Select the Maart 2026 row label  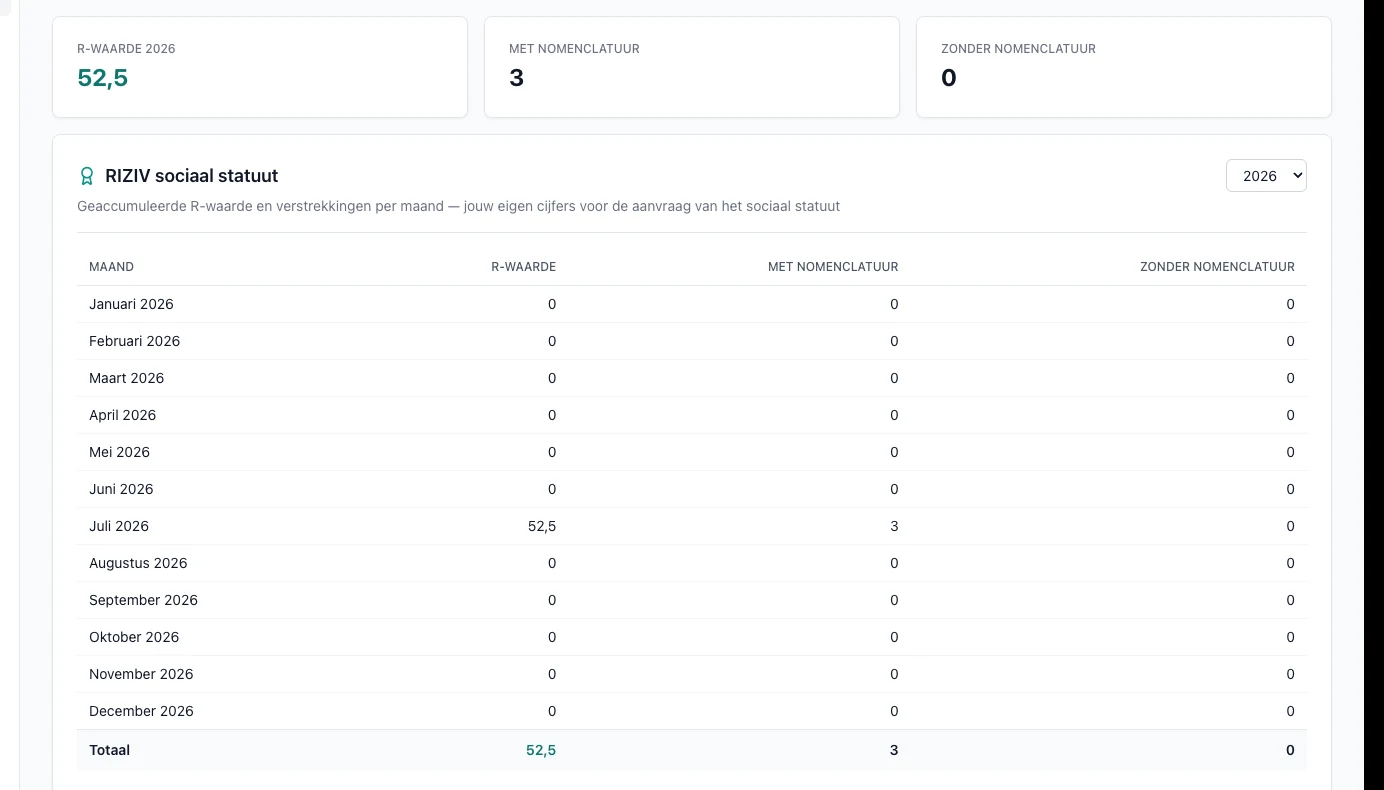pos(126,378)
